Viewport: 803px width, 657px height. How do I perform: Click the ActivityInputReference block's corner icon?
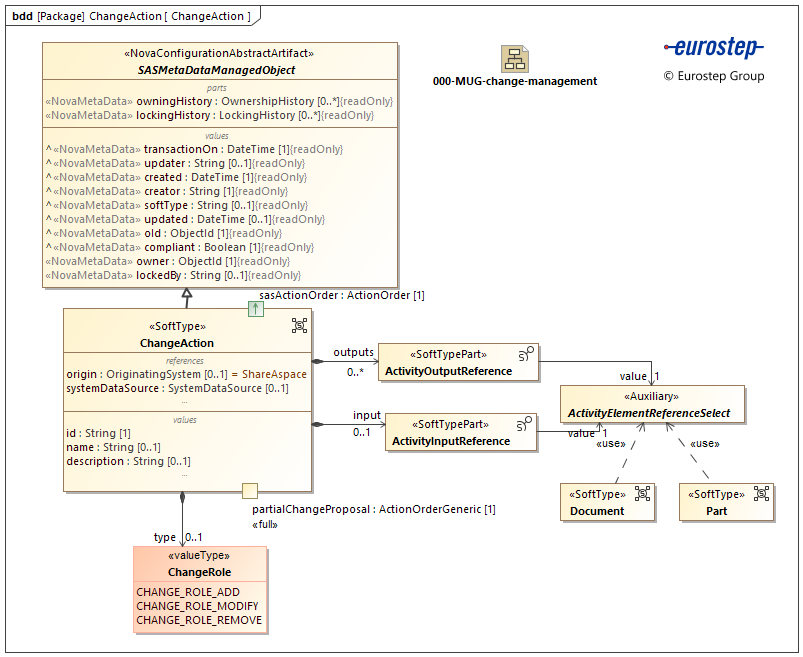(523, 424)
